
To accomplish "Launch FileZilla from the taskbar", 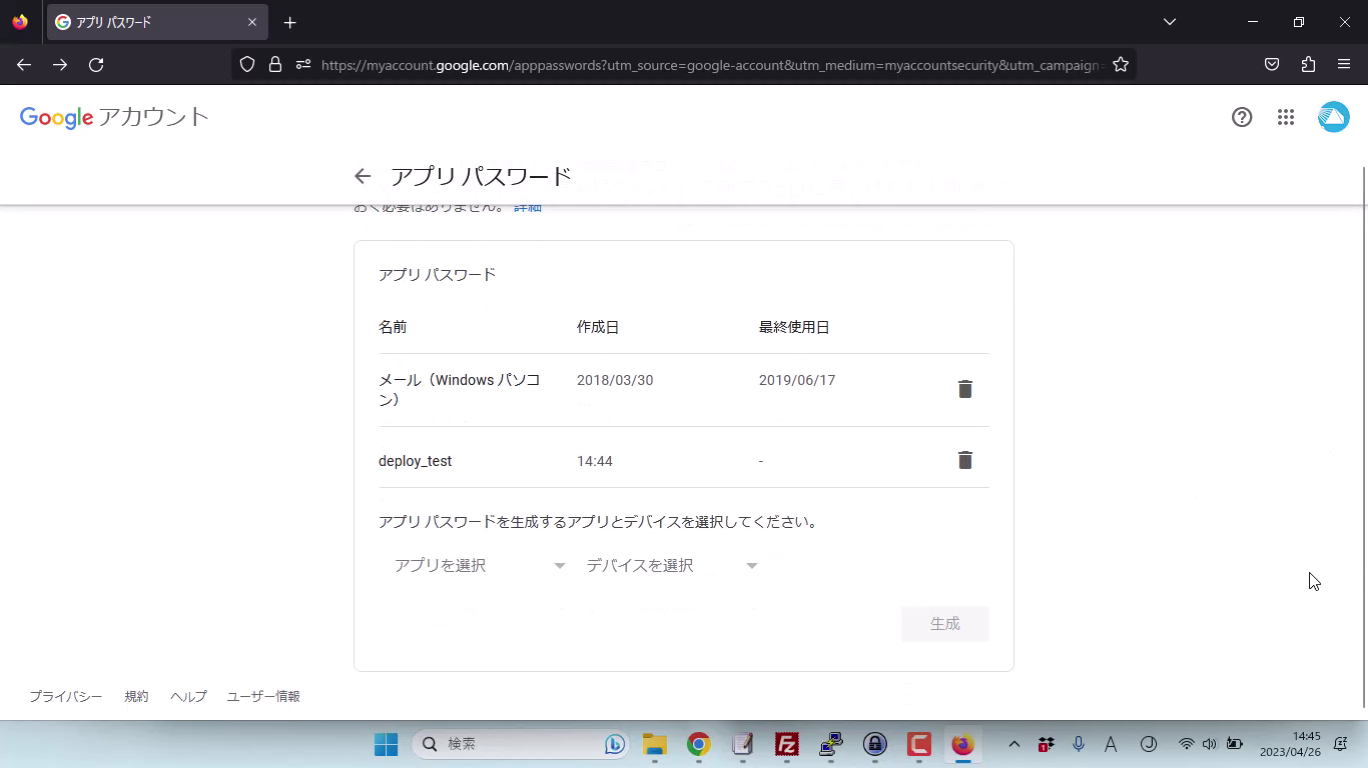I will (x=787, y=744).
